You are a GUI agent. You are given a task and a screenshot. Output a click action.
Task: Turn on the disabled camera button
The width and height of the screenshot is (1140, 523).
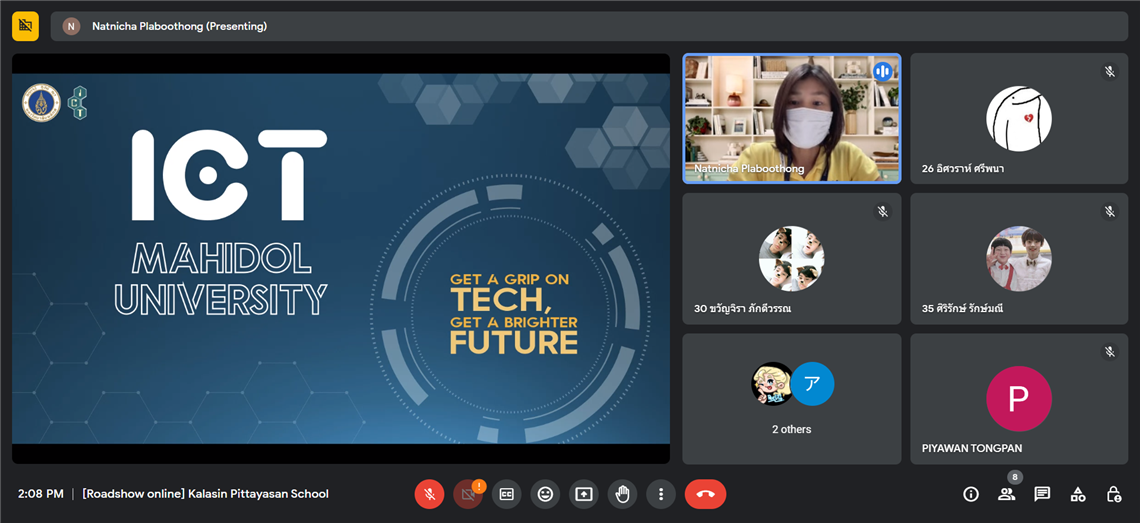468,494
